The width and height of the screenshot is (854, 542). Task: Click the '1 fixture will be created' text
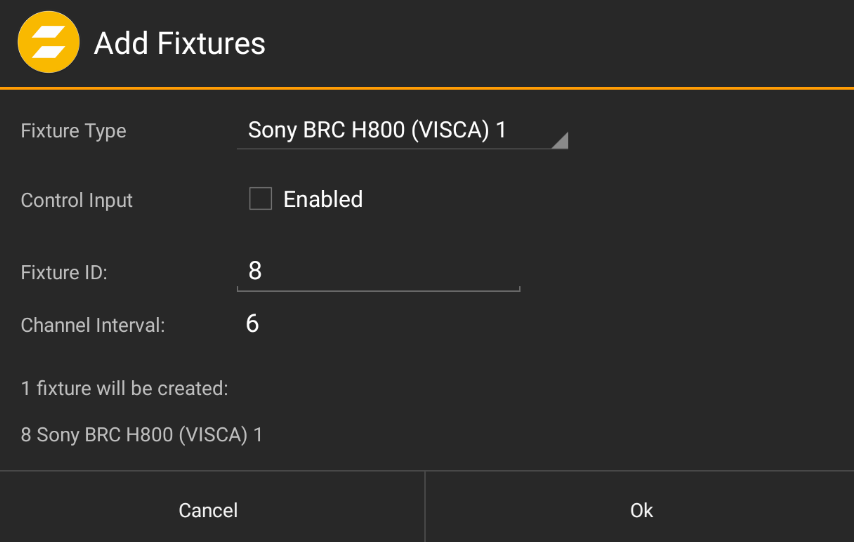click(125, 388)
